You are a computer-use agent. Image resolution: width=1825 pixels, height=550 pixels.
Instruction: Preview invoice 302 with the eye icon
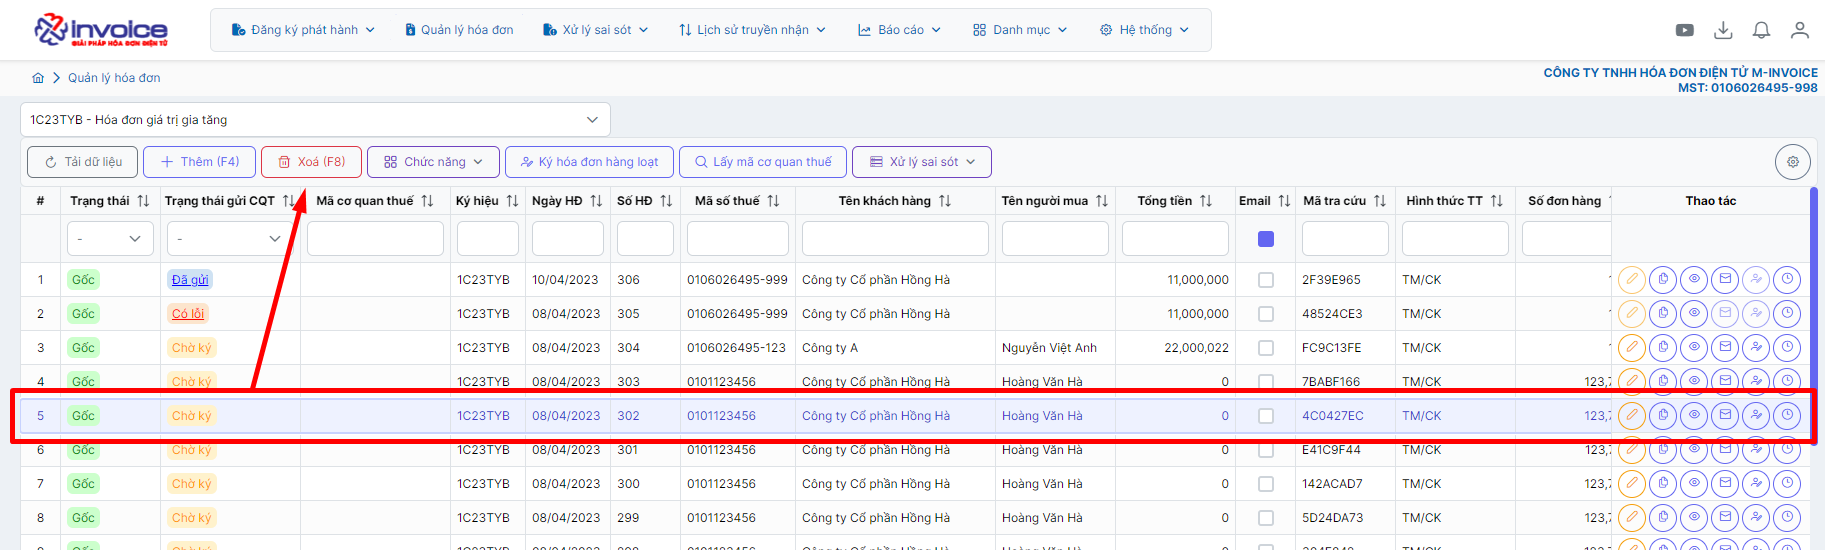coord(1694,416)
